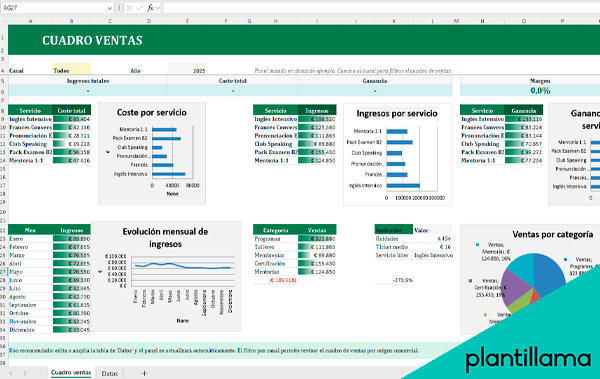Select the Margen value 0,0% cell
The image size is (600, 379).
point(540,91)
